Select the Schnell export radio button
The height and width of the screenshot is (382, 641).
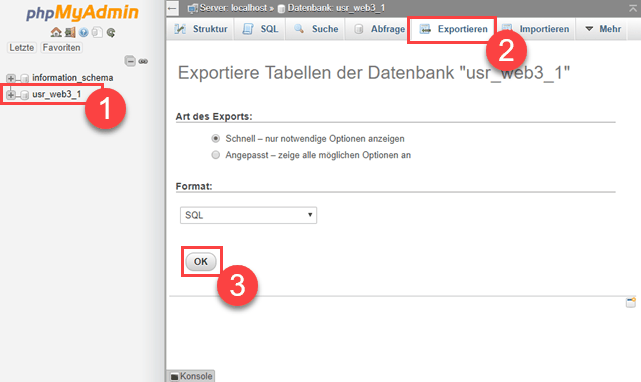click(215, 139)
